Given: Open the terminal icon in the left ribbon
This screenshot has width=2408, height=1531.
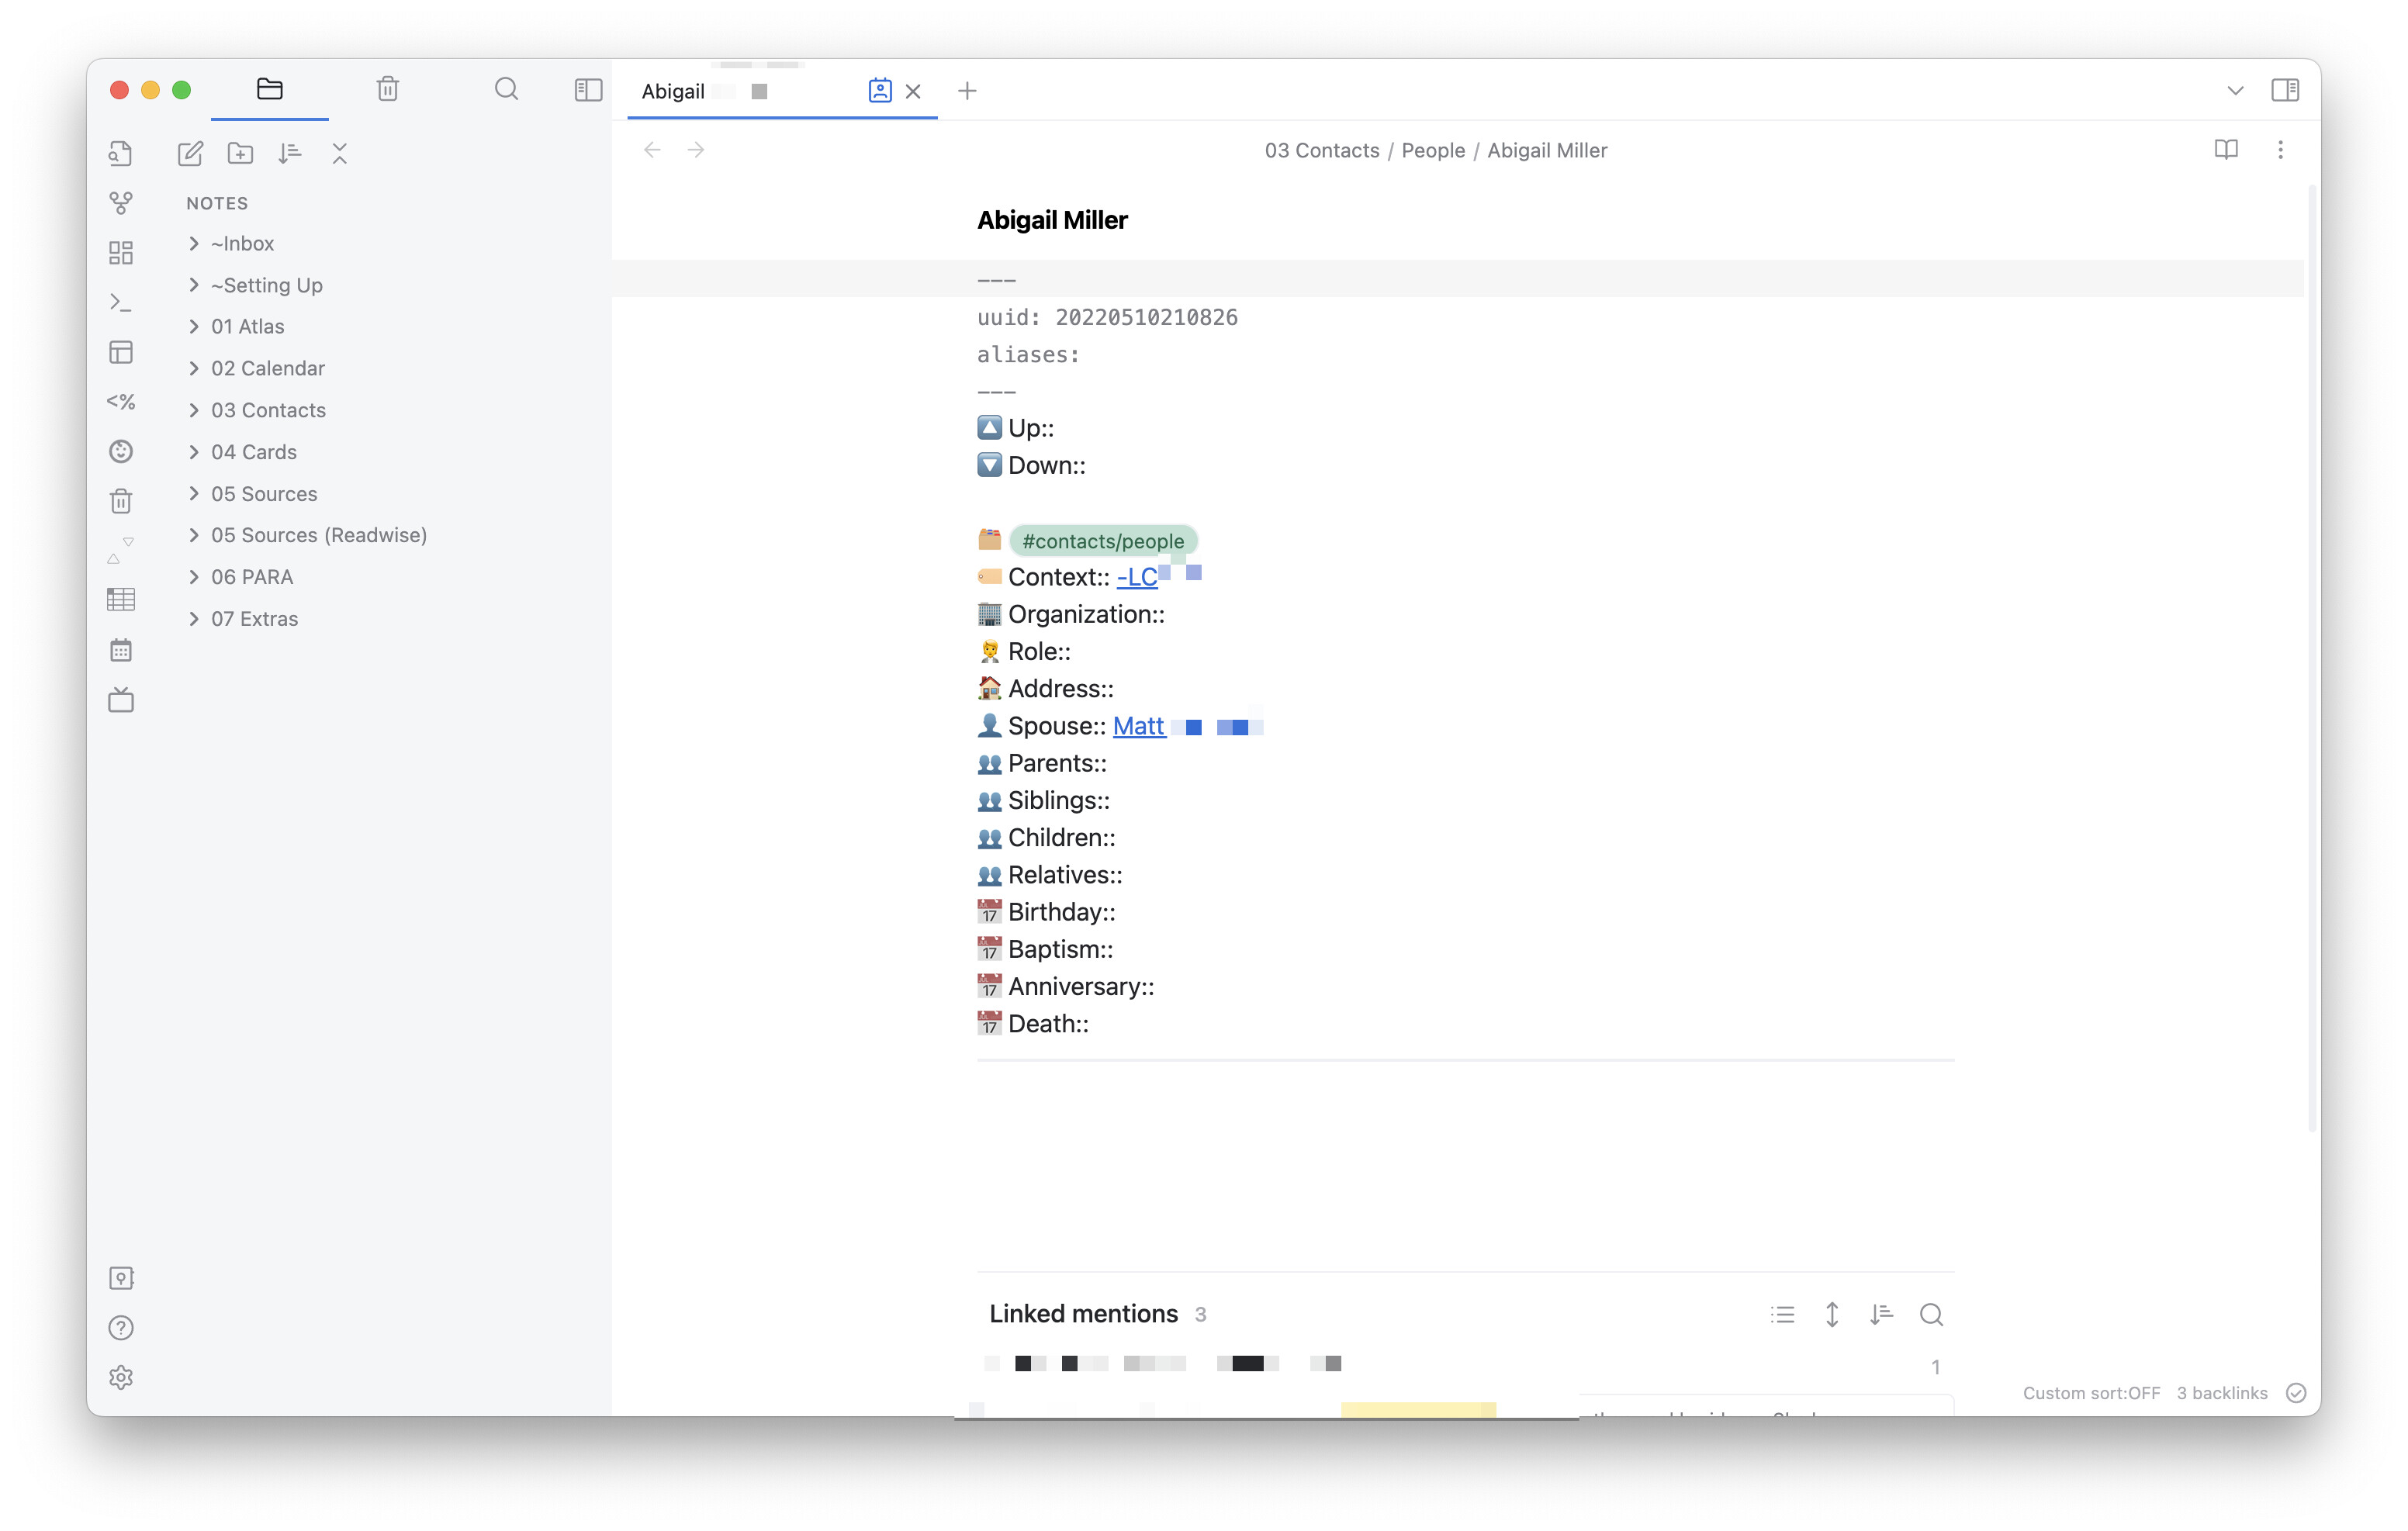Looking at the screenshot, I should (x=121, y=301).
